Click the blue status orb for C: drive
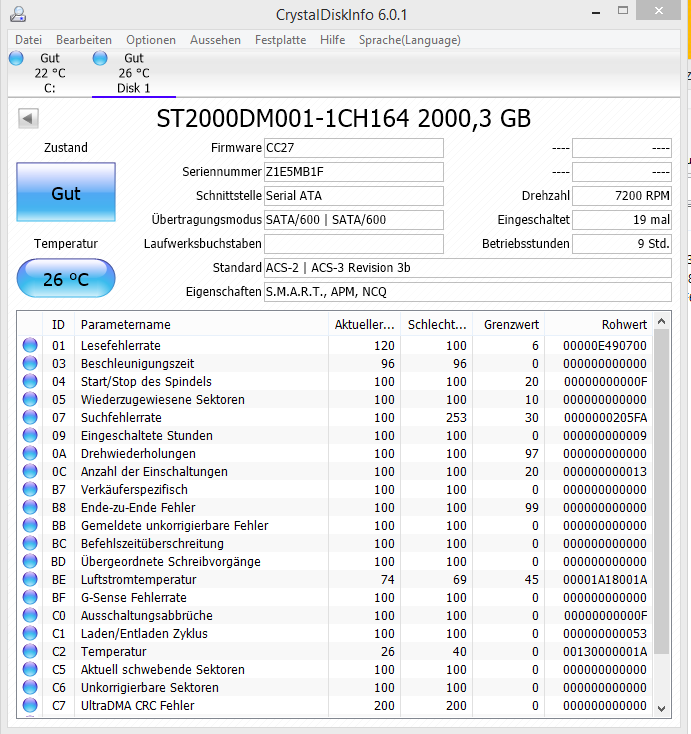This screenshot has height=734, width=691. [x=16, y=58]
